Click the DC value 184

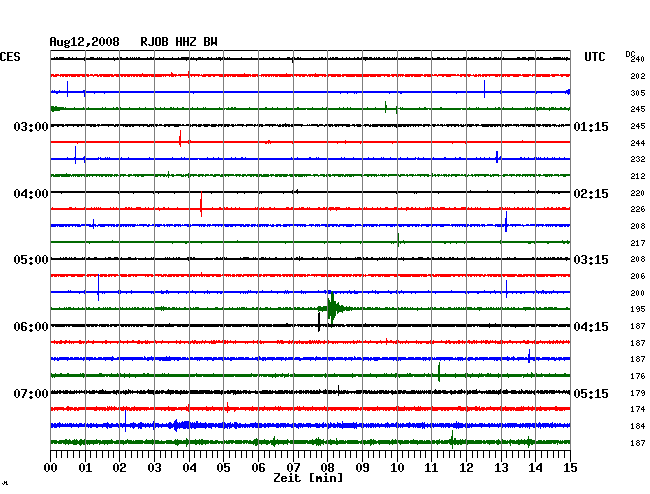point(638,426)
